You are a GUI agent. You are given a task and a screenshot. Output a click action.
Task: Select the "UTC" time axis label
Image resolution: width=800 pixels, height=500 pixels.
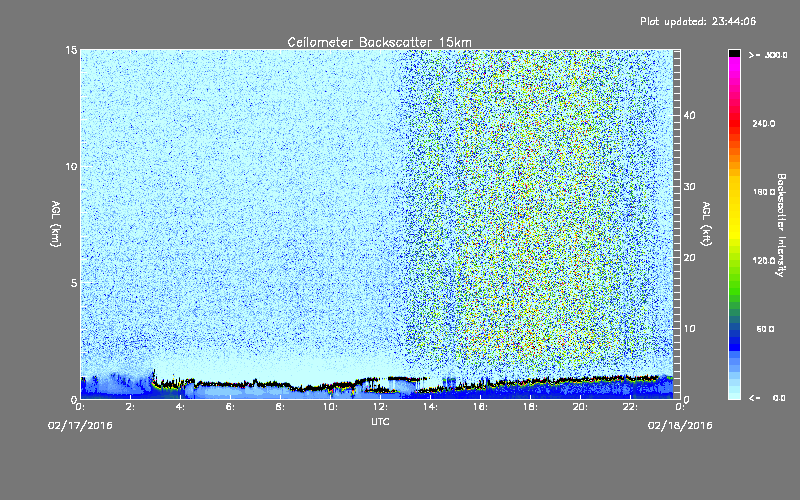tap(380, 421)
